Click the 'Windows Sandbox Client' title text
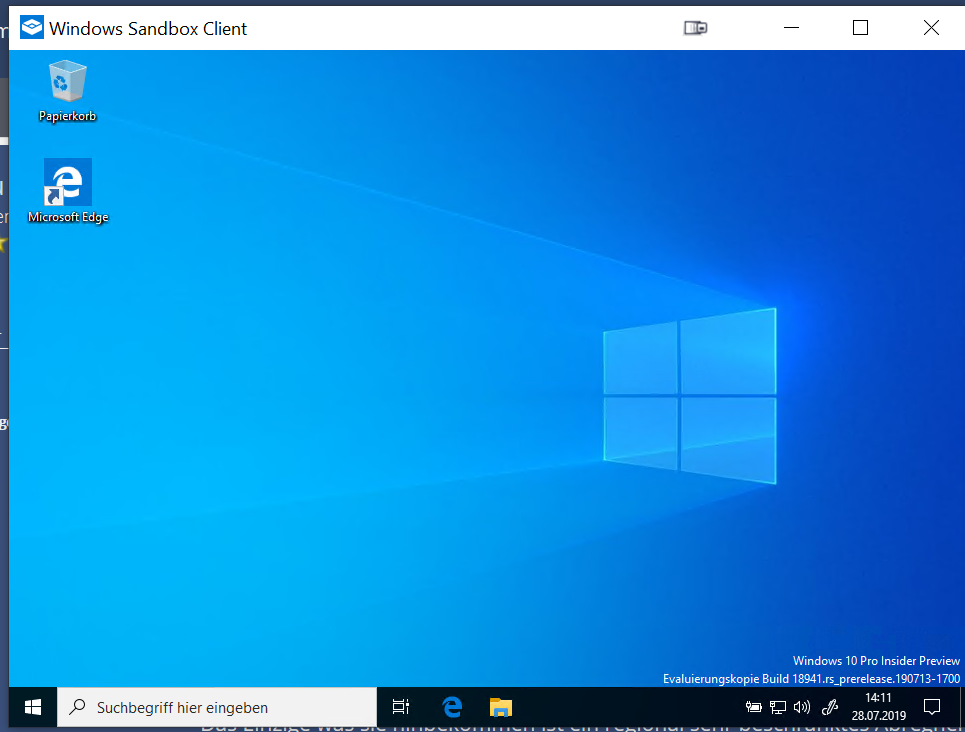This screenshot has width=965, height=732. [x=148, y=28]
